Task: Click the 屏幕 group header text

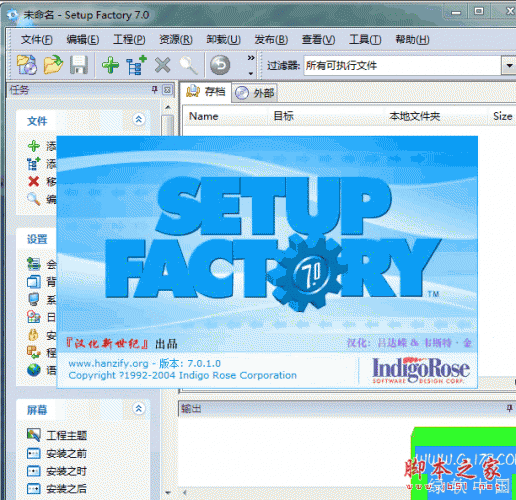Action: pos(37,410)
